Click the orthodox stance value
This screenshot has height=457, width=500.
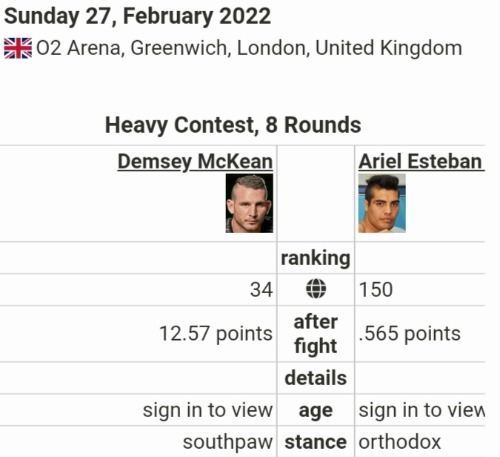(400, 442)
